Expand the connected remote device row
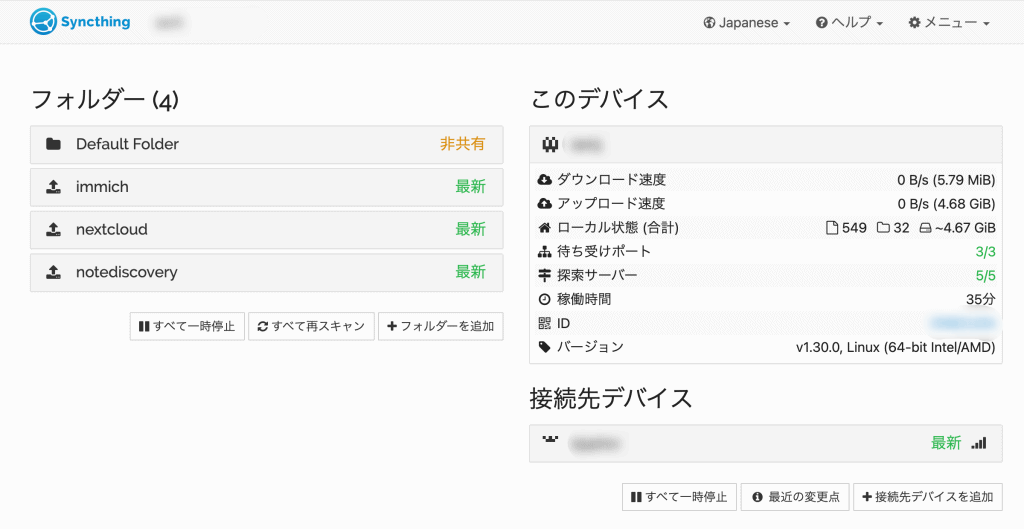Viewport: 1024px width, 529px height. click(x=765, y=443)
